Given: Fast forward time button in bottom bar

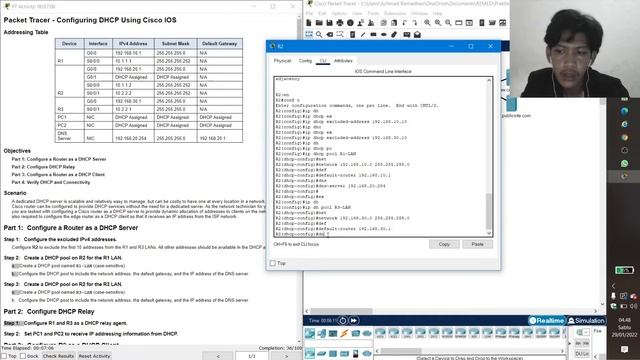Looking at the screenshot, I should pyautogui.click(x=353, y=320).
